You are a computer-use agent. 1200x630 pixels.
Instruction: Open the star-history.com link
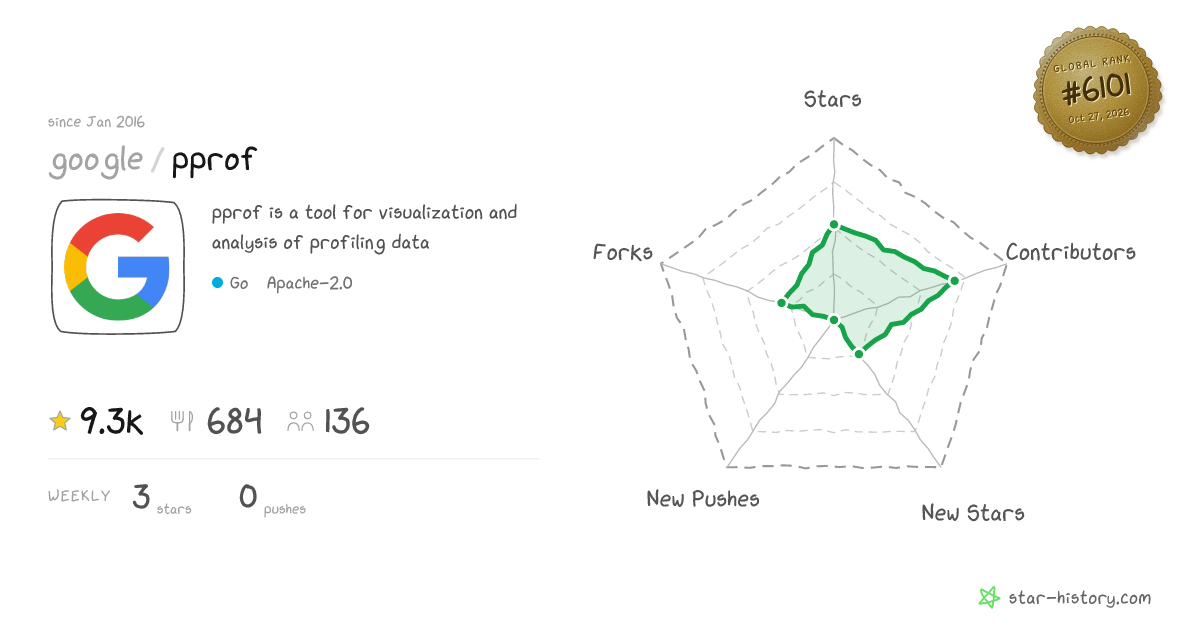click(x=1078, y=598)
